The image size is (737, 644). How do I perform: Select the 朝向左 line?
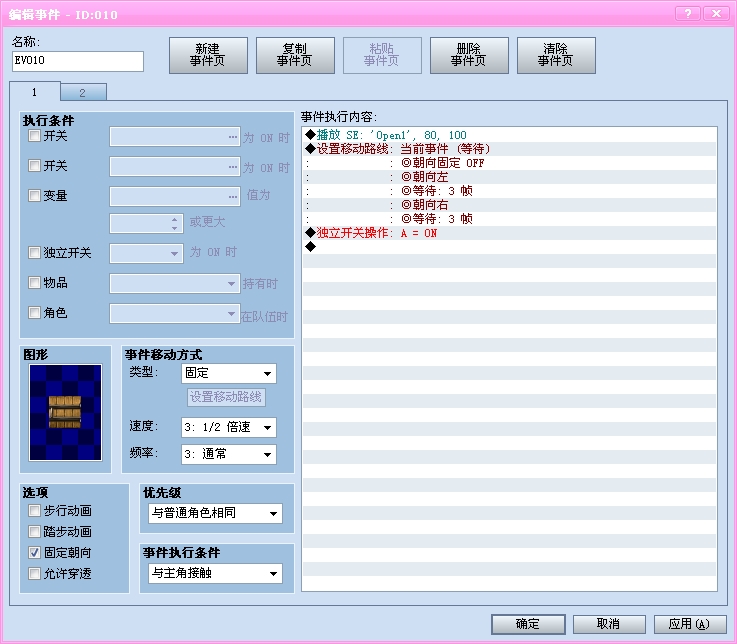pyautogui.click(x=510, y=177)
